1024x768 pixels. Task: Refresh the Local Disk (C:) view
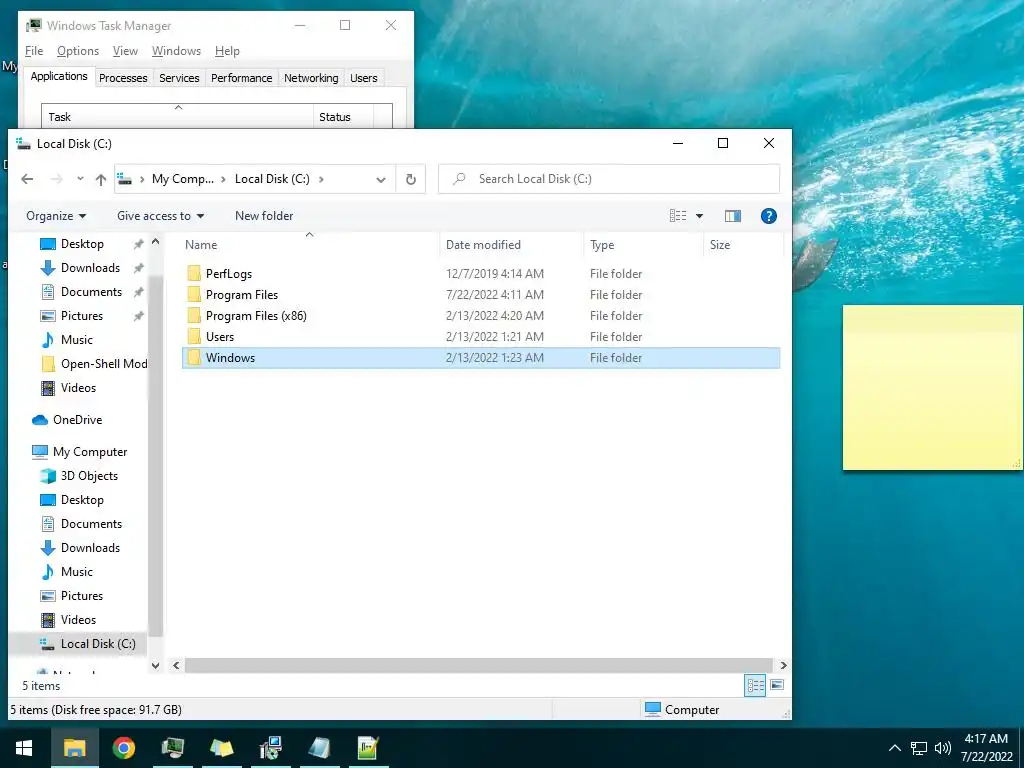(x=411, y=179)
